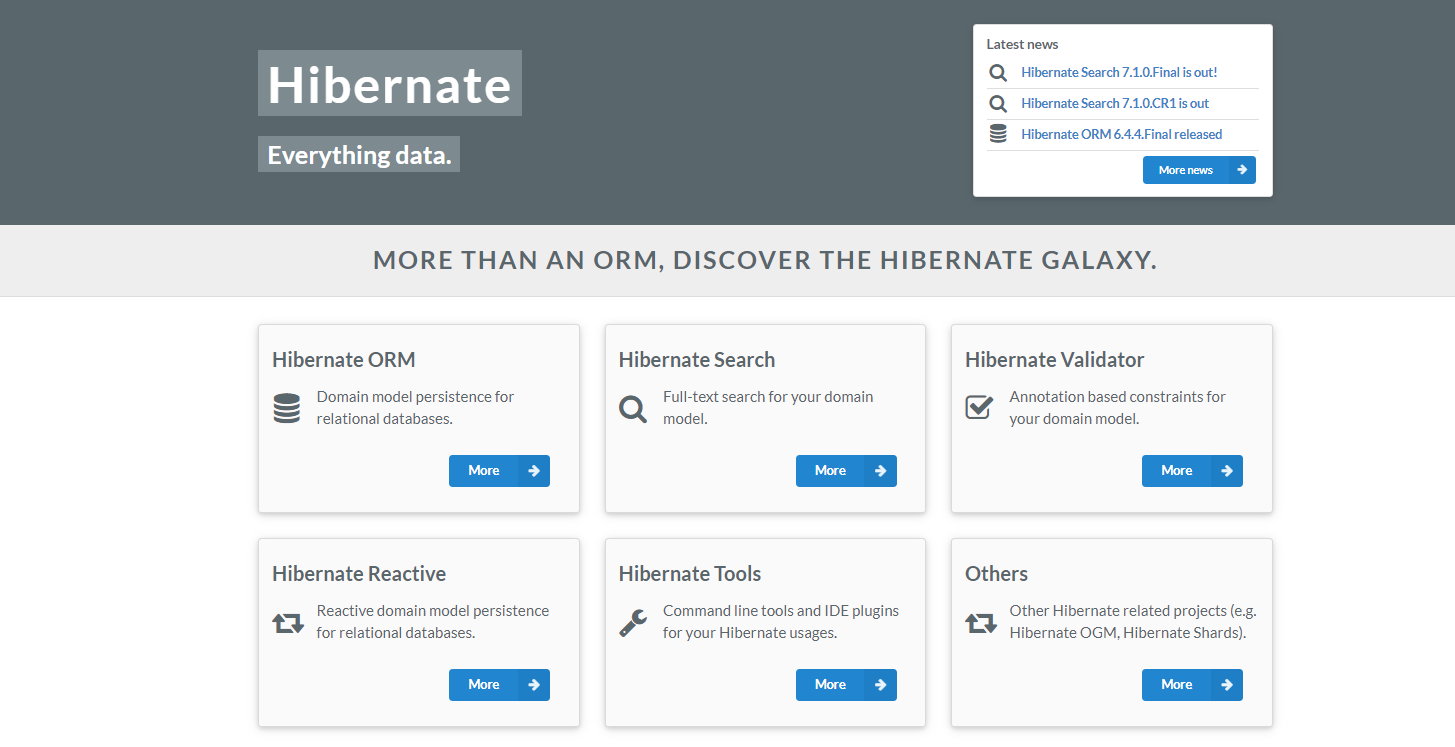Click database icon beside ORM 6.4.4.Final news
The image size is (1455, 747).
[998, 134]
